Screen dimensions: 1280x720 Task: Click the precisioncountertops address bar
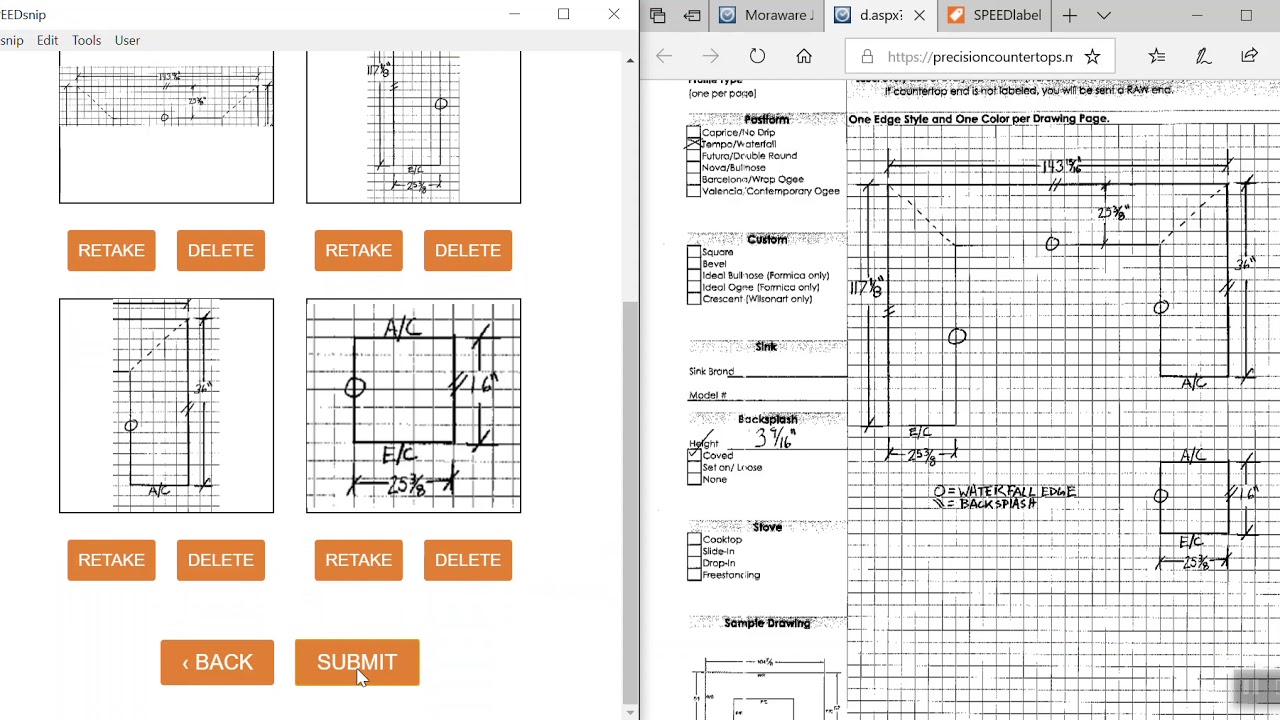pyautogui.click(x=980, y=57)
